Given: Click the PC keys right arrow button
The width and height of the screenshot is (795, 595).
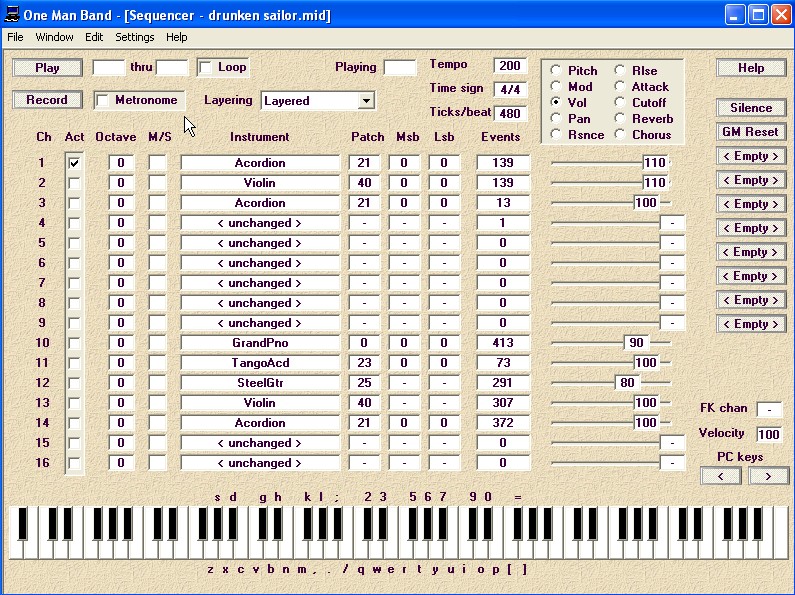Looking at the screenshot, I should click(x=769, y=476).
